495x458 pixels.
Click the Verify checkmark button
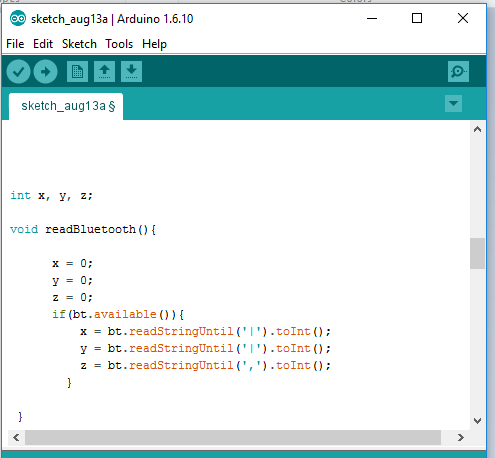pos(18,72)
